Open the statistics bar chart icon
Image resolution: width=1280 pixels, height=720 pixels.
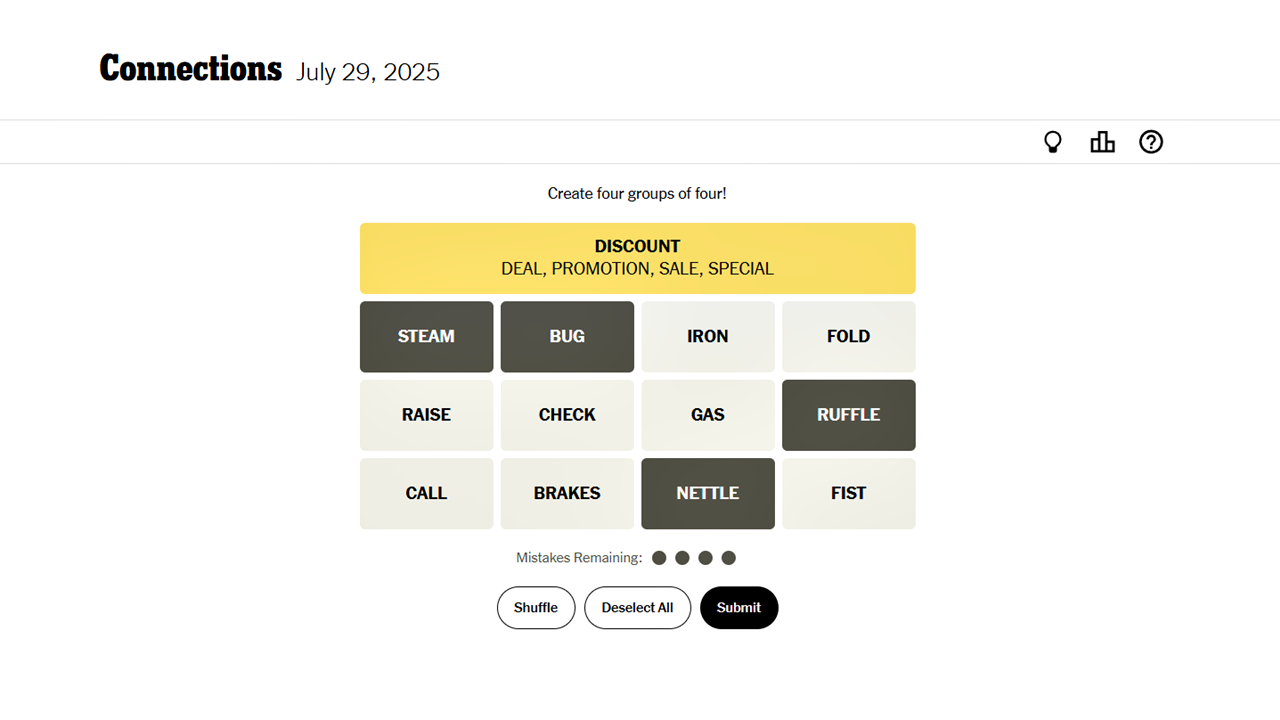1102,141
